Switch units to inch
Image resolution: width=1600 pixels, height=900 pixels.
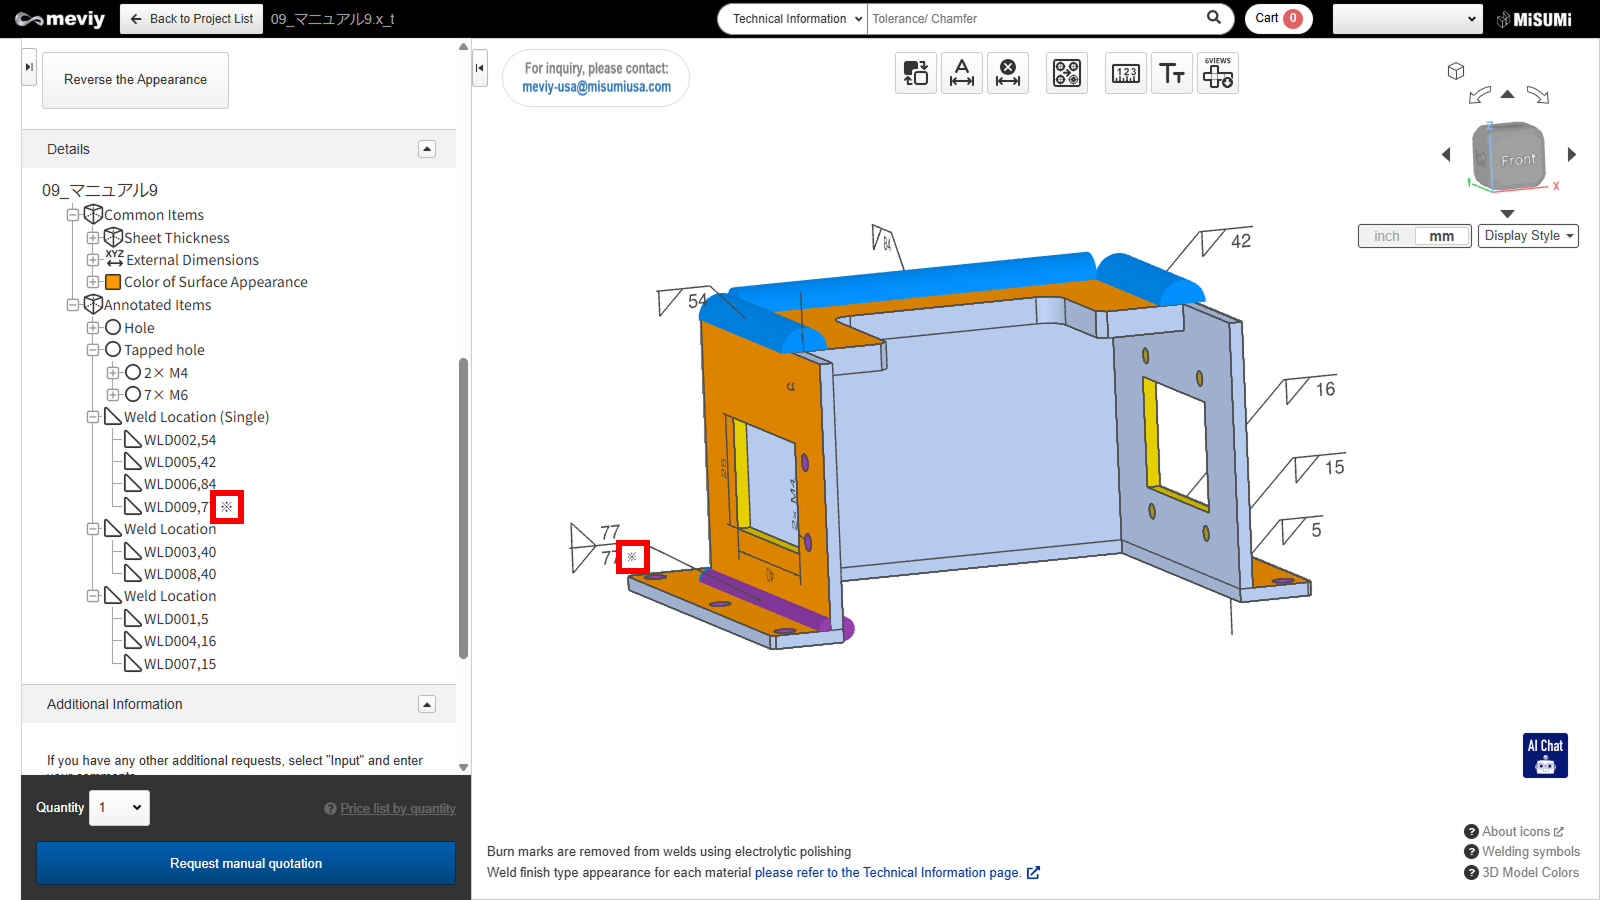pyautogui.click(x=1387, y=236)
